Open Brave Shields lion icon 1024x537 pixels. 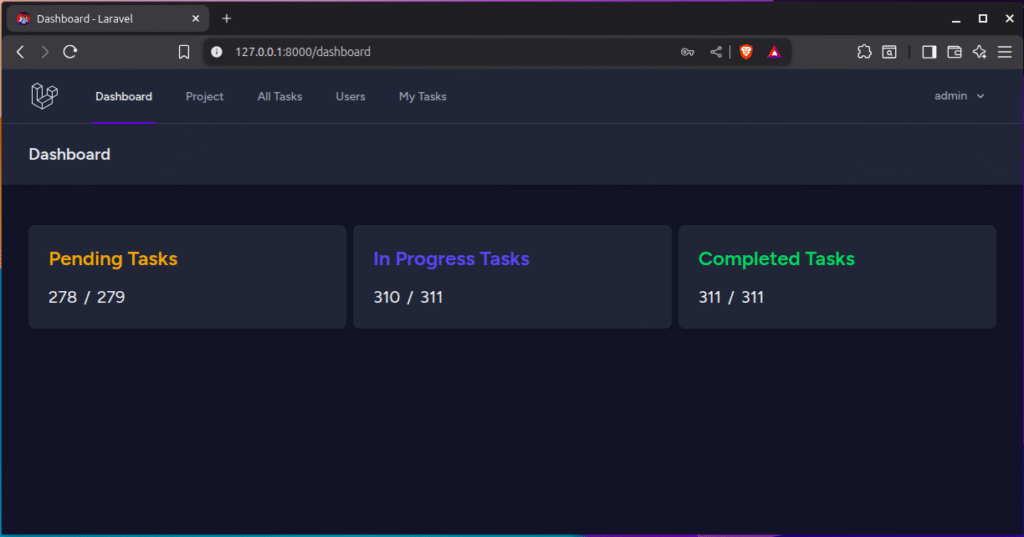[745, 52]
